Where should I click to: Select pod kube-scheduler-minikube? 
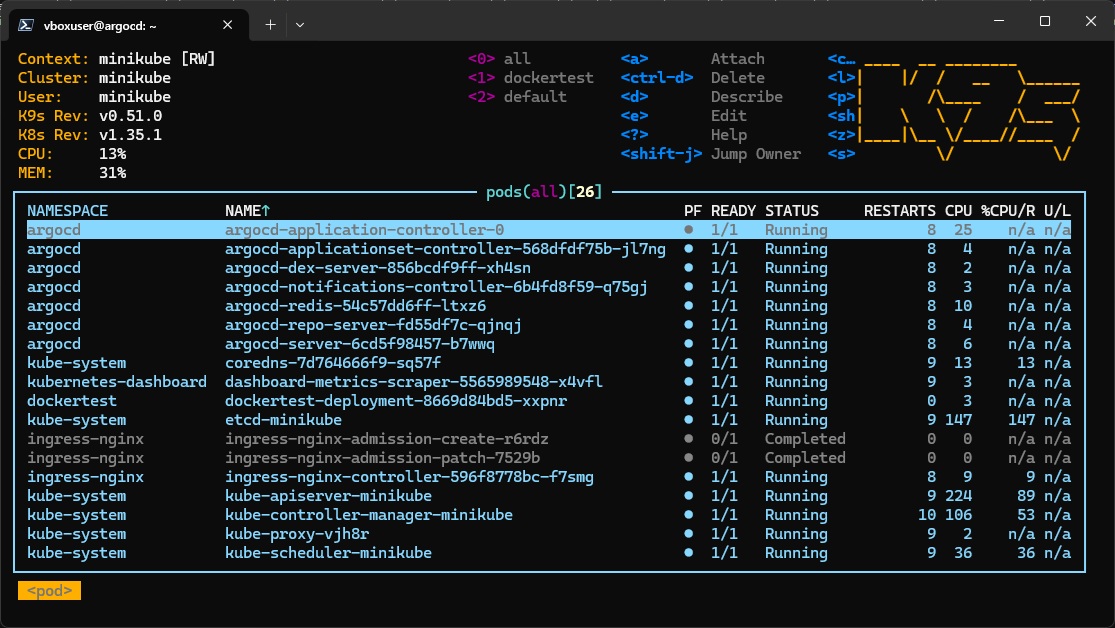pyautogui.click(x=549, y=553)
